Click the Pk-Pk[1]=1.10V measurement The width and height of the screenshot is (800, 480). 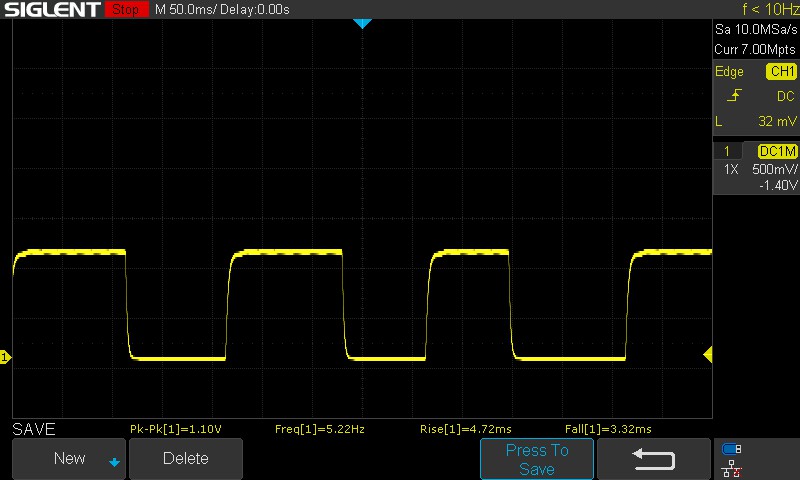pos(176,429)
